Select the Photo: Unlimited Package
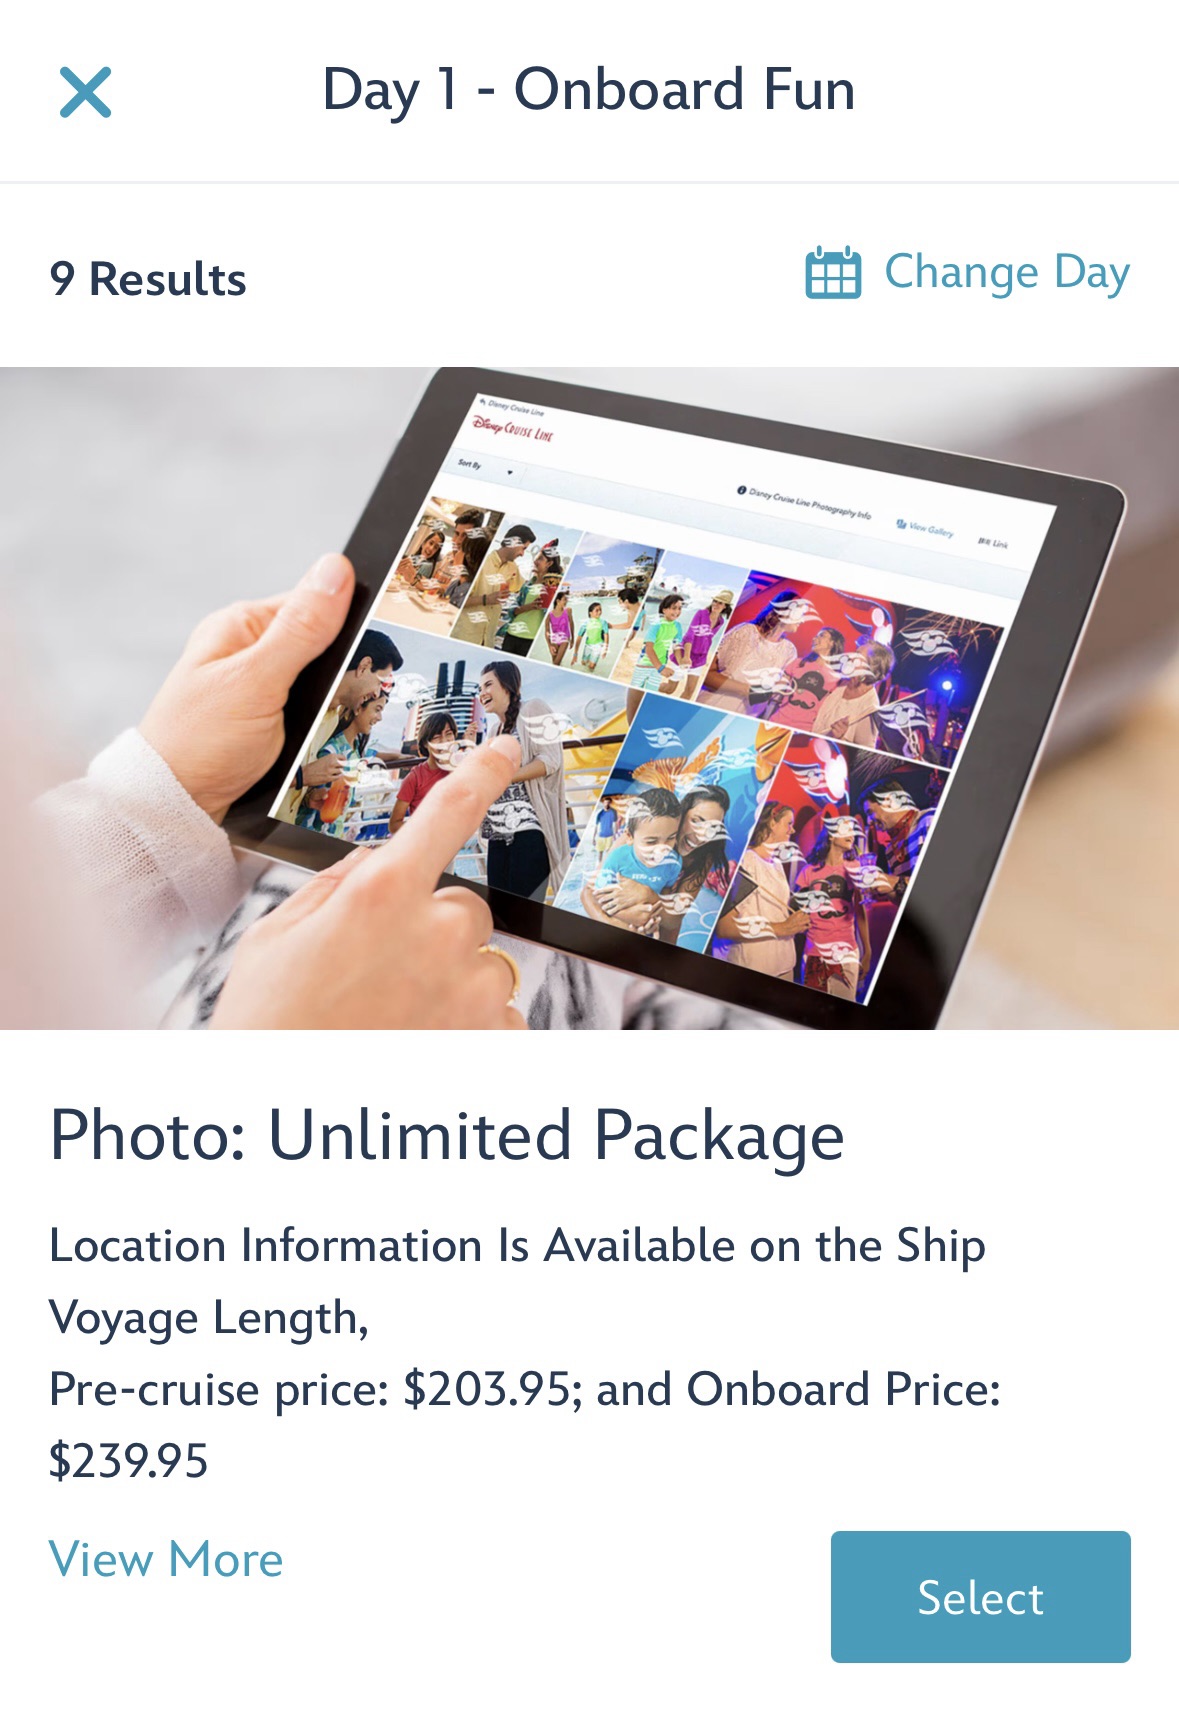The width and height of the screenshot is (1179, 1730). 980,1596
